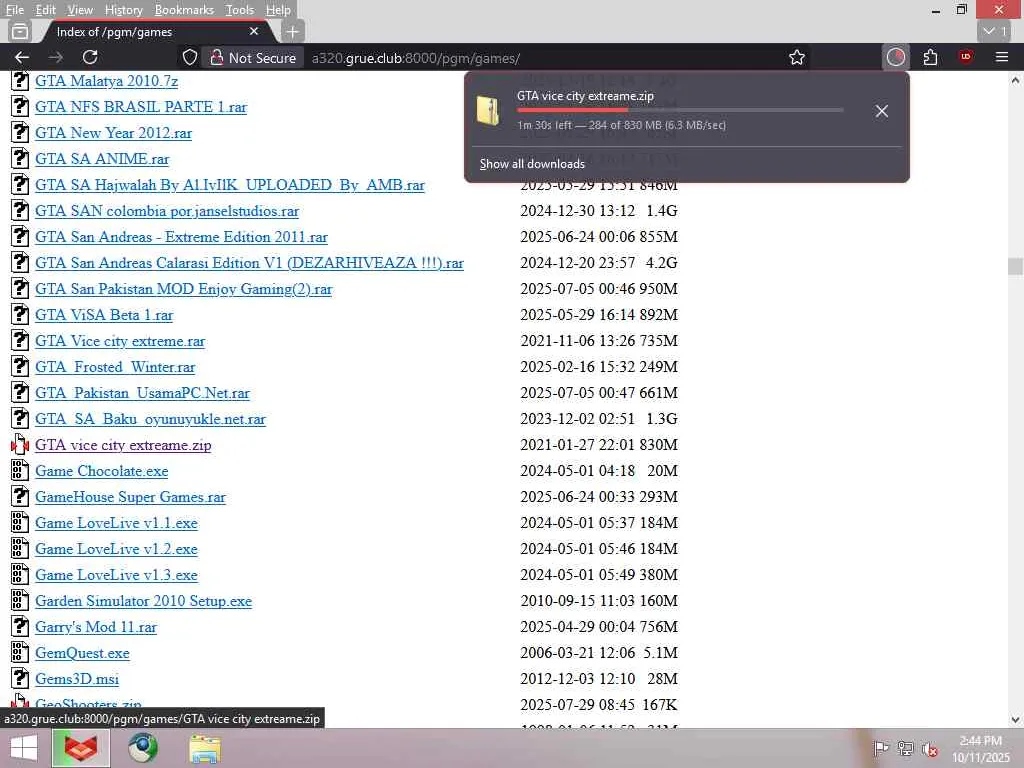Open GTA_Pakistan_UsamaPC.Net.rar link
This screenshot has width=1024, height=768.
click(x=142, y=393)
